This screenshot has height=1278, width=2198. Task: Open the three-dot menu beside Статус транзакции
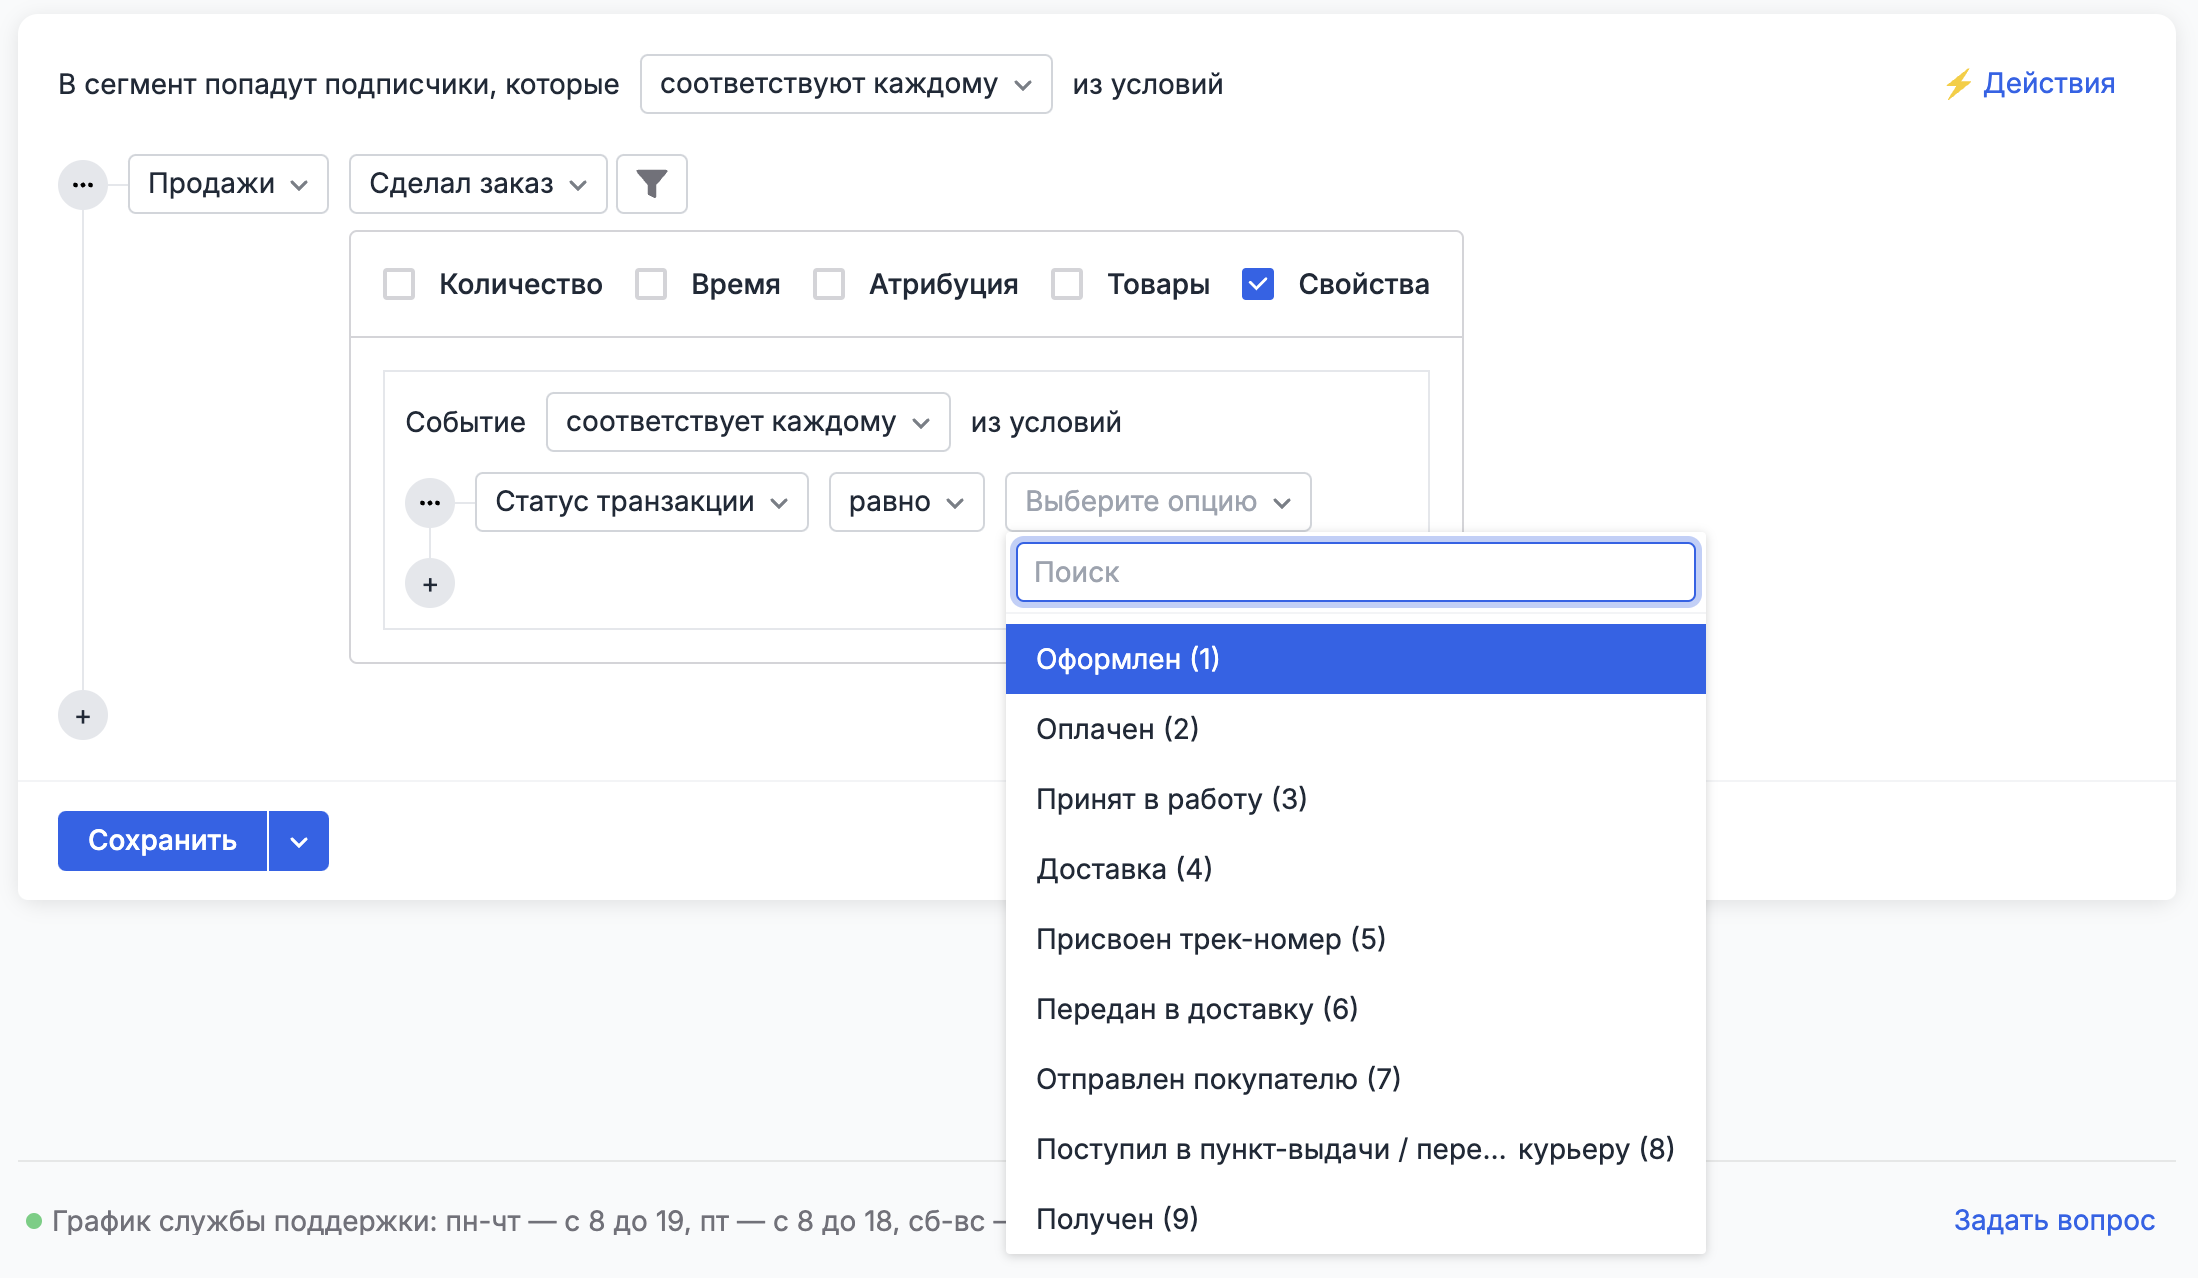pyautogui.click(x=430, y=502)
